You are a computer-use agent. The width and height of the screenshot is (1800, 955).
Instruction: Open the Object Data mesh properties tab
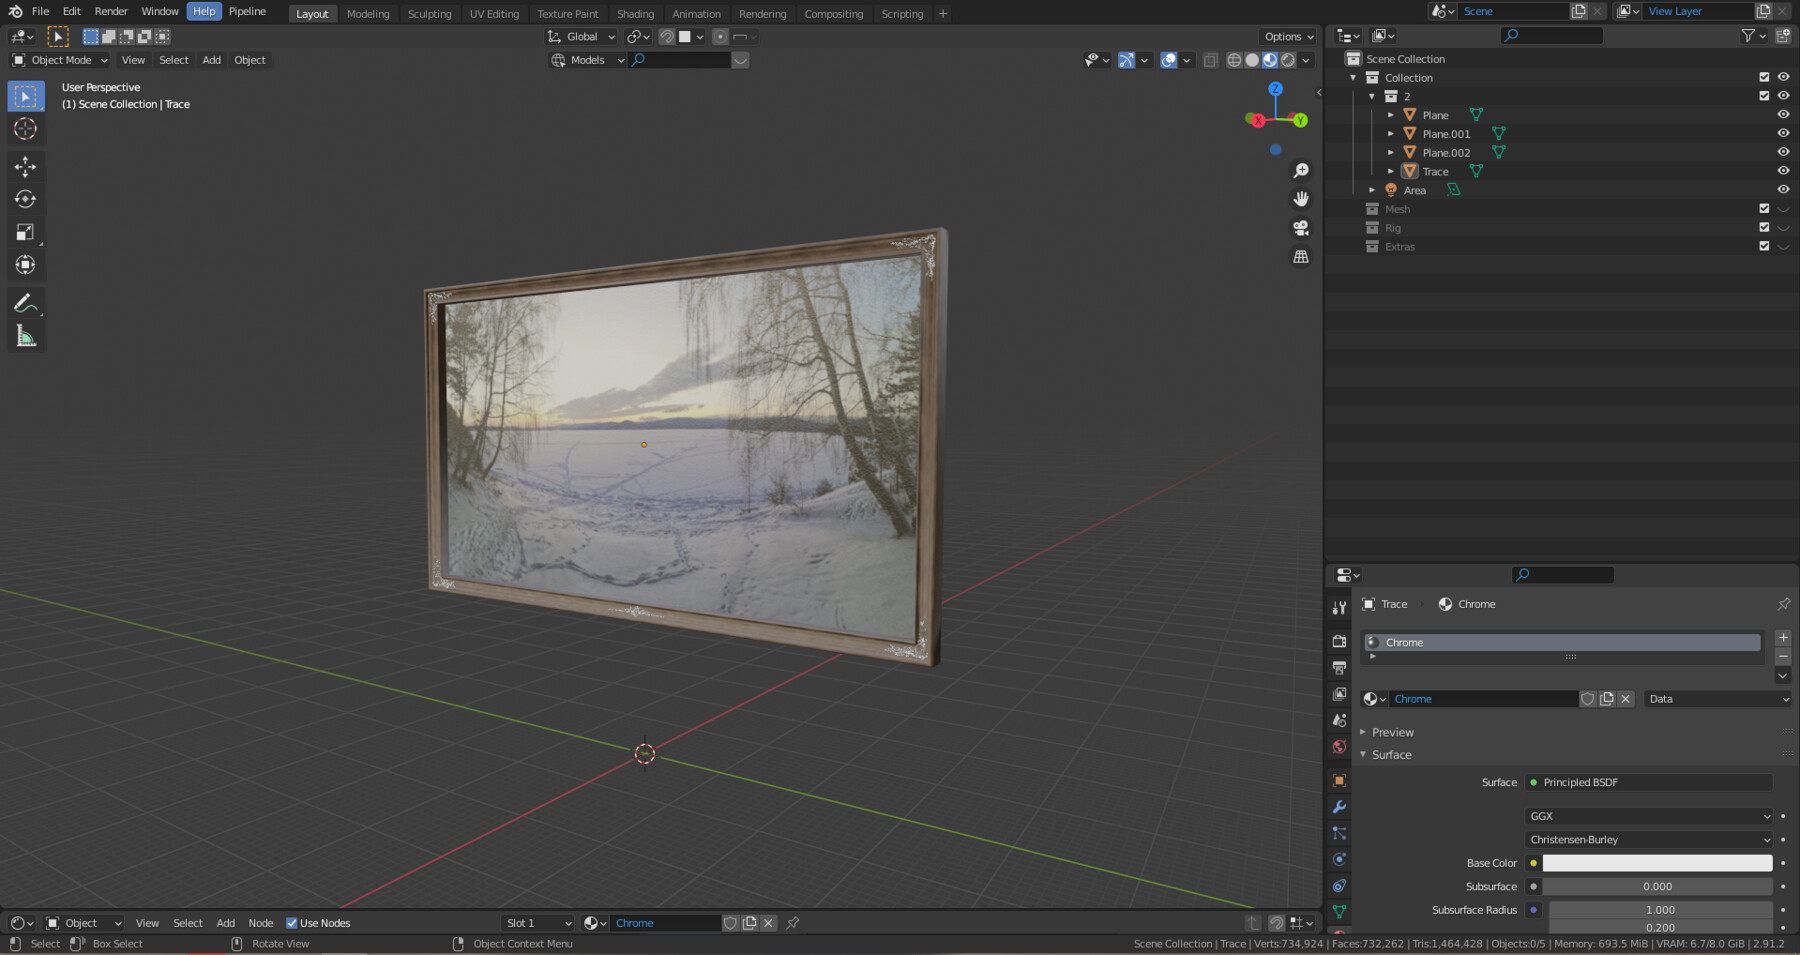(x=1339, y=912)
